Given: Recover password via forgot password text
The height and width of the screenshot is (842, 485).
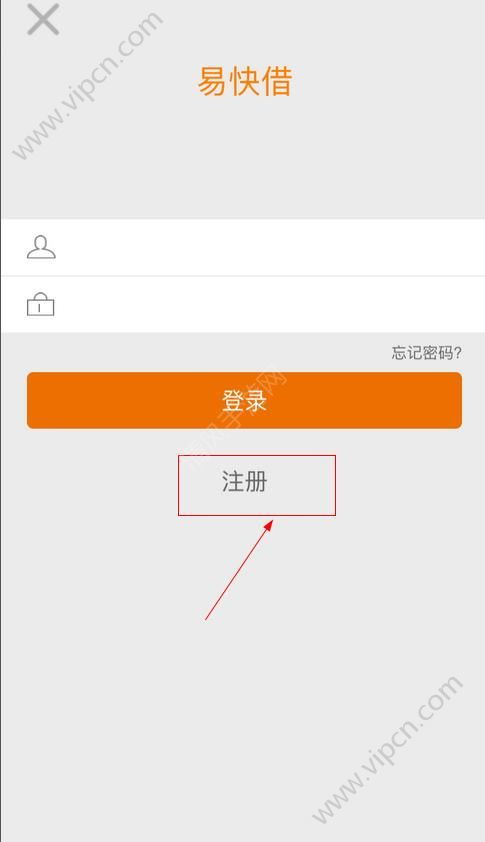Looking at the screenshot, I should point(426,353).
